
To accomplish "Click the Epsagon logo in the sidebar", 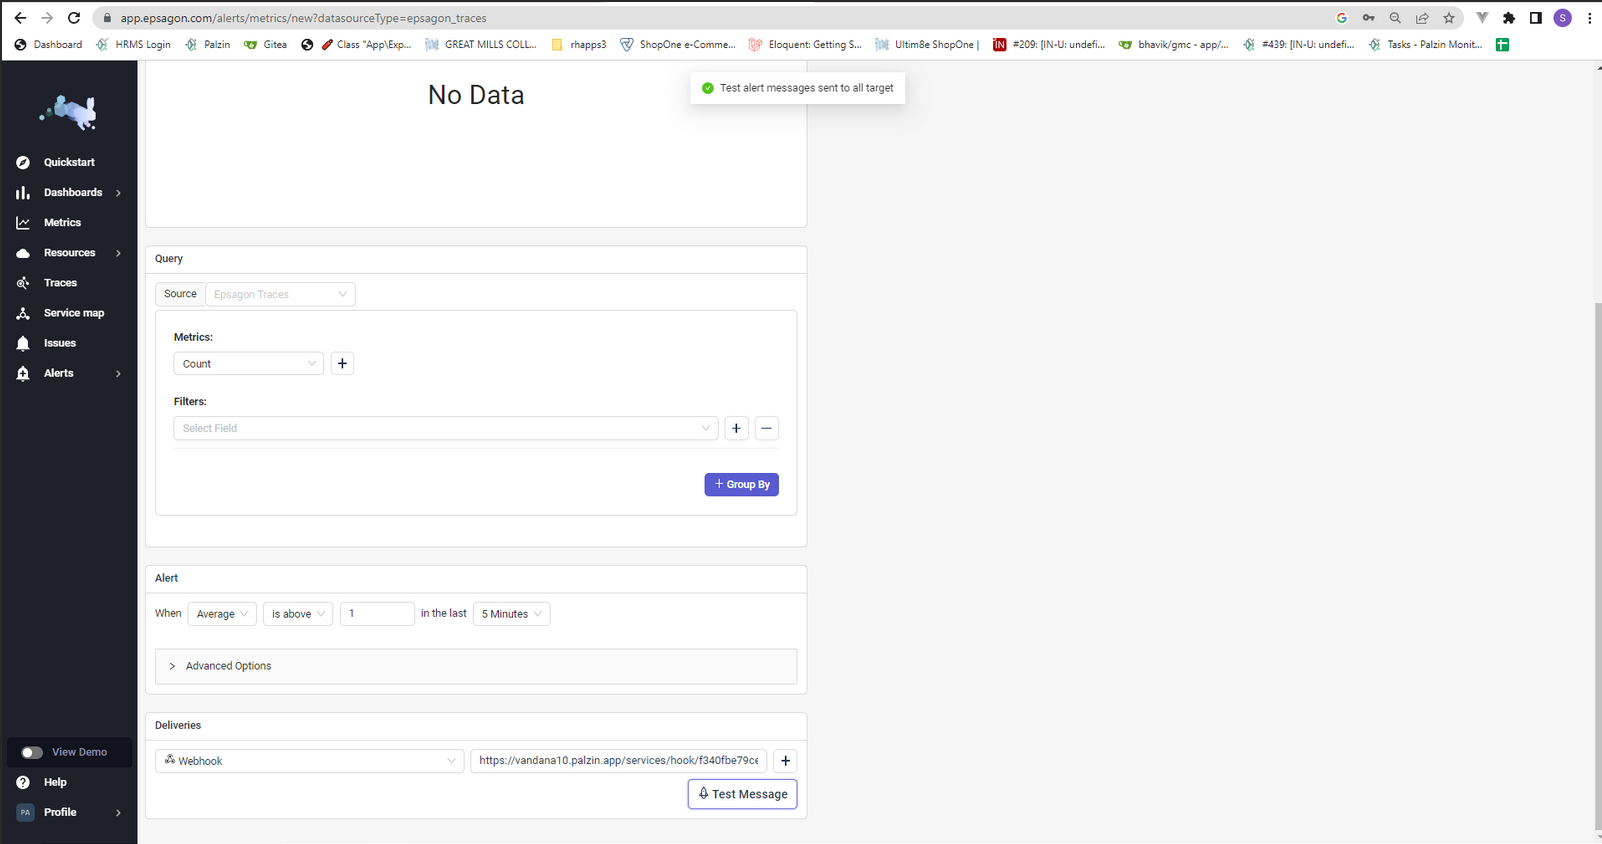I will pos(68,112).
